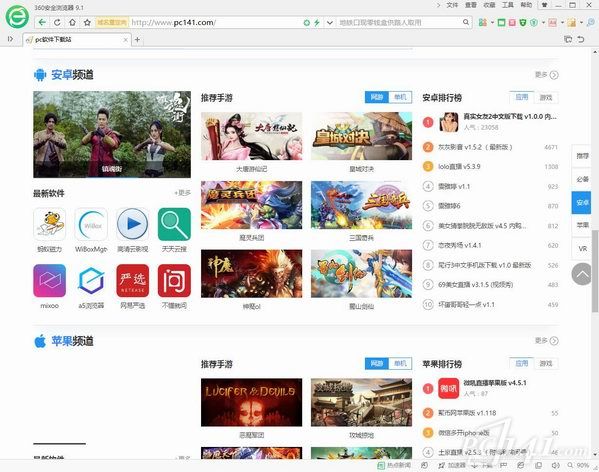This screenshot has width=599, height=472.
Task: Open the mixoo app icon
Action: pos(49,281)
